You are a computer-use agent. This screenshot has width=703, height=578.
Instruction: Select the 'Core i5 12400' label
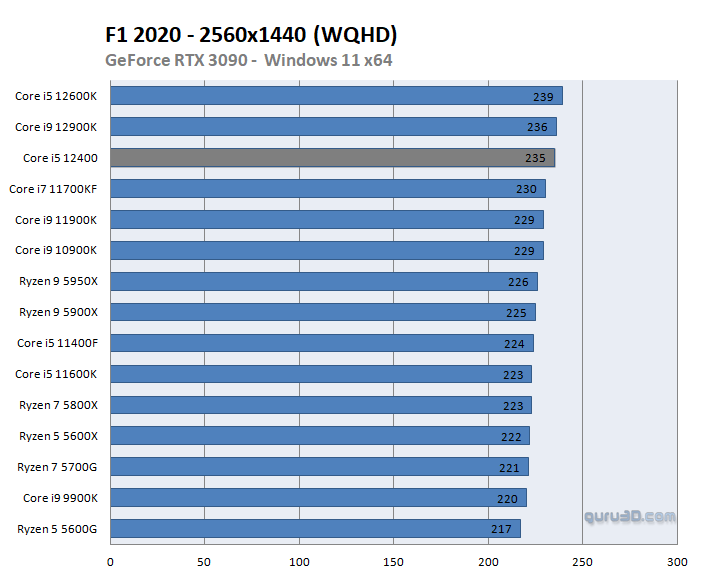pyautogui.click(x=60, y=158)
